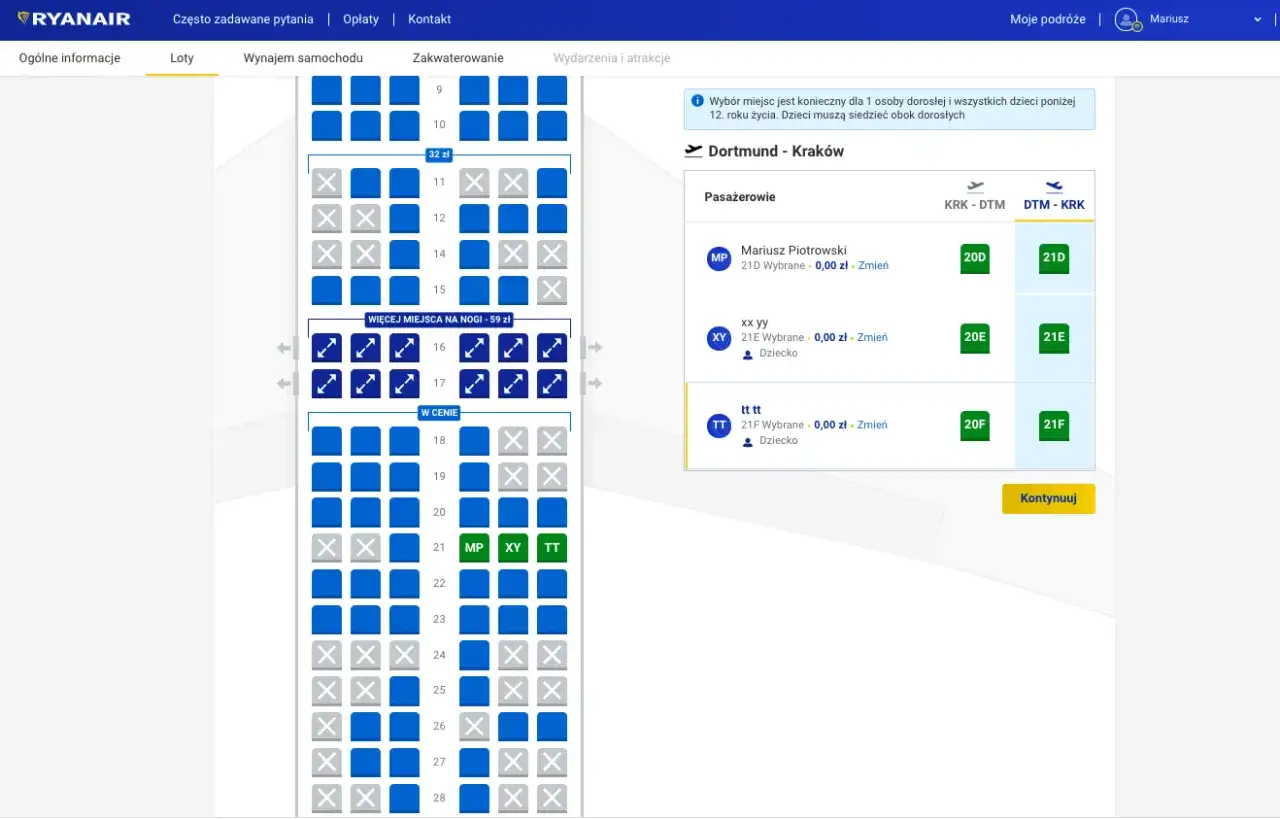This screenshot has height=819, width=1280.
Task: Open the Wynajem samochodu tab
Action: pyautogui.click(x=303, y=58)
